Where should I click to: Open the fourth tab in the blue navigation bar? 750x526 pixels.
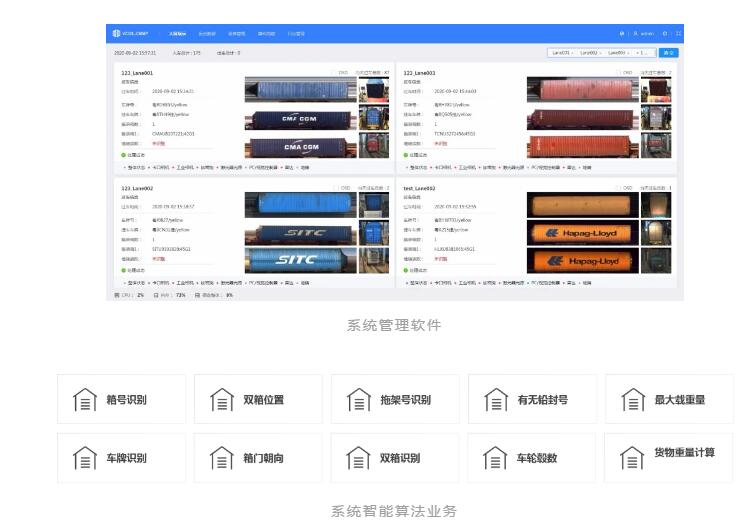tap(266, 34)
